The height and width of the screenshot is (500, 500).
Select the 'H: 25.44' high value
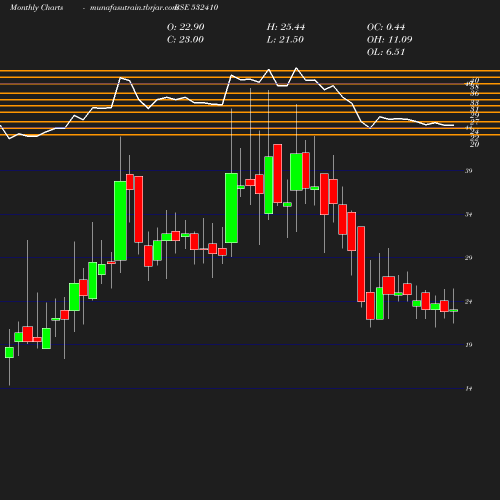(286, 27)
